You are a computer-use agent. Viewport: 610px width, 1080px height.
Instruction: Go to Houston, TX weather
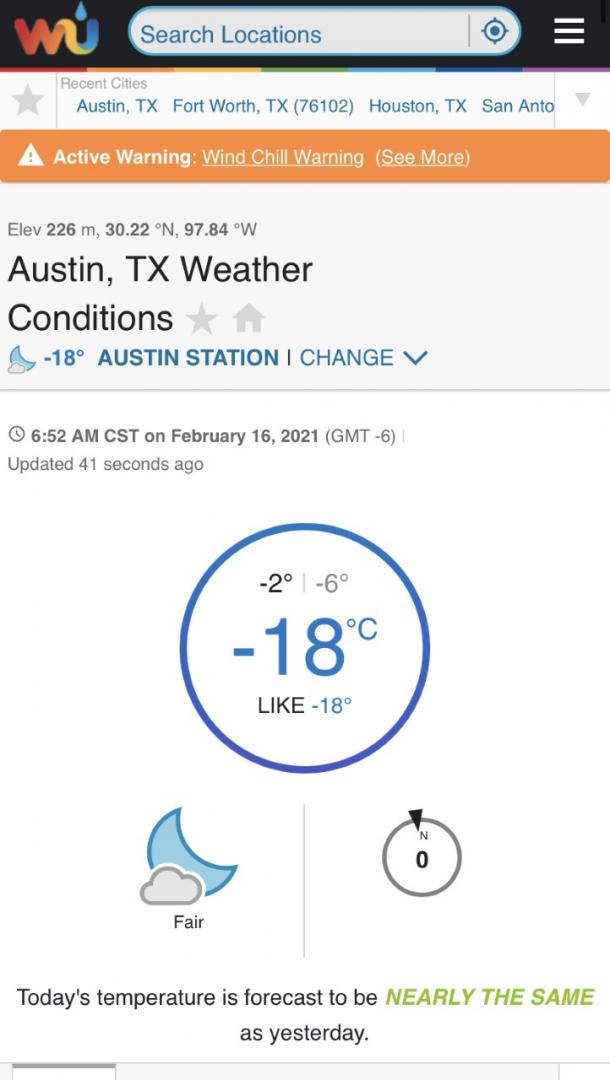click(x=417, y=106)
